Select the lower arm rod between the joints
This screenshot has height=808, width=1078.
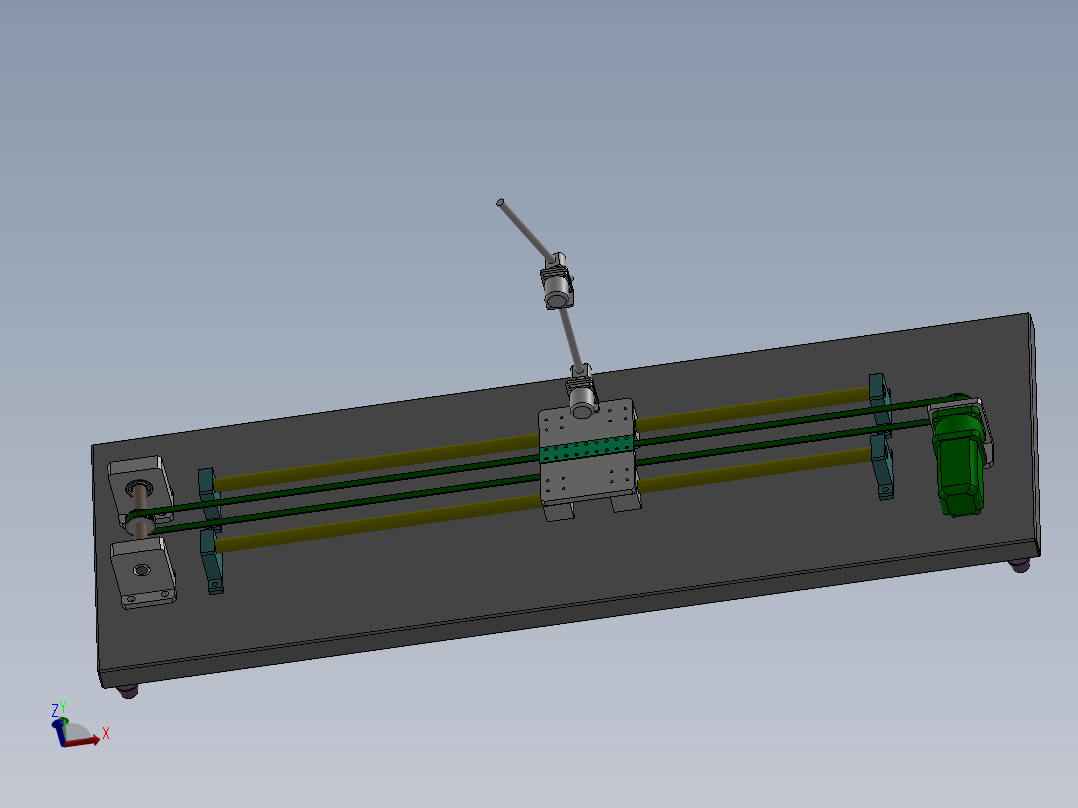coord(571,338)
